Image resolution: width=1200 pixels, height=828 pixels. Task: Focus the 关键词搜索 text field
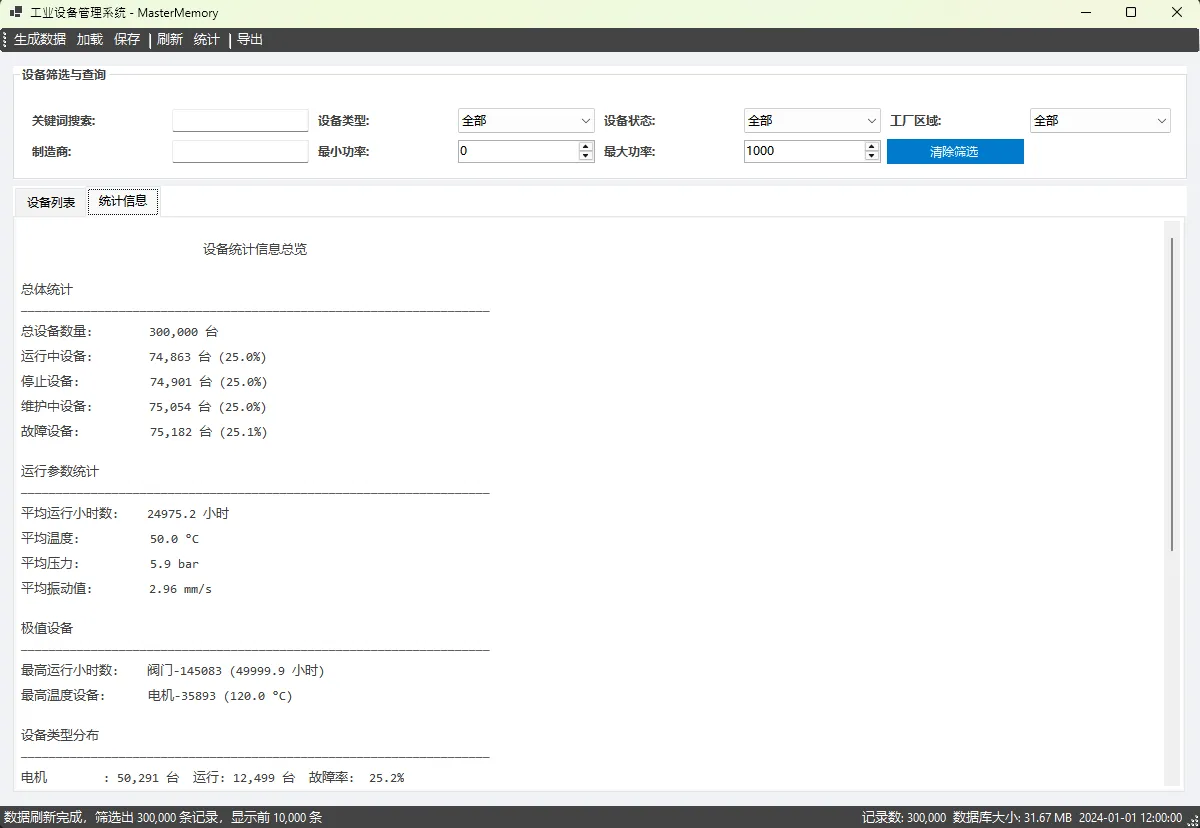[x=240, y=121]
